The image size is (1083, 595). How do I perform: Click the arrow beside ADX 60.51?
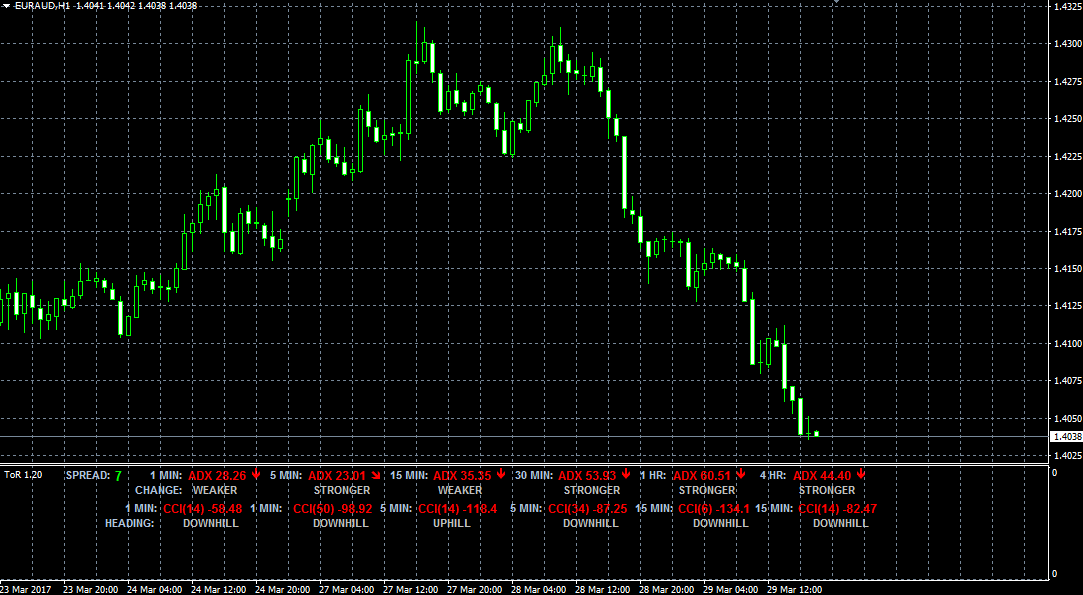pyautogui.click(x=741, y=474)
